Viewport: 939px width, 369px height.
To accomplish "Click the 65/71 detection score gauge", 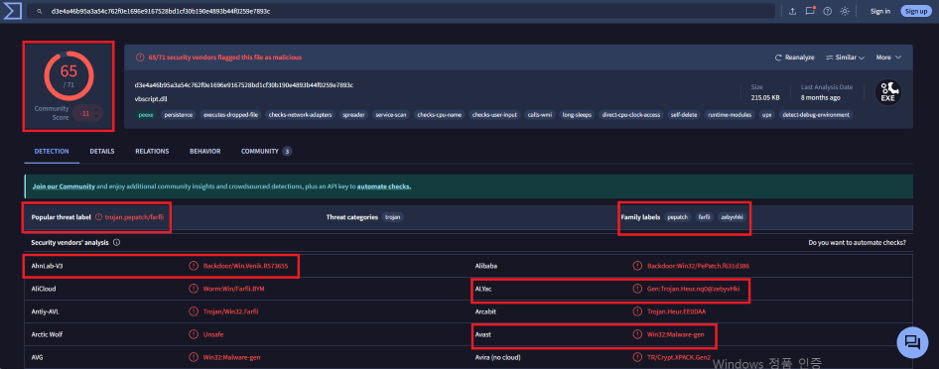I will 68,75.
